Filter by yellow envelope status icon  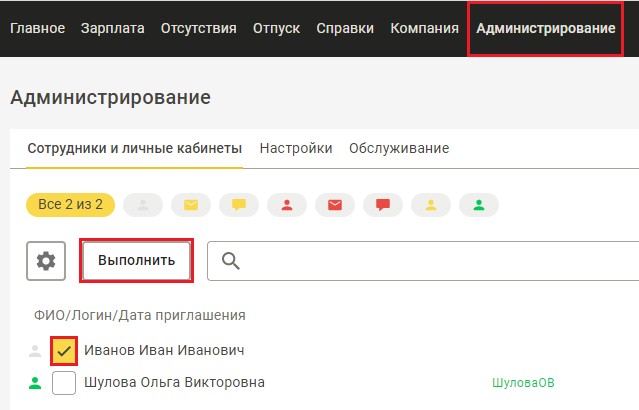coord(191,205)
